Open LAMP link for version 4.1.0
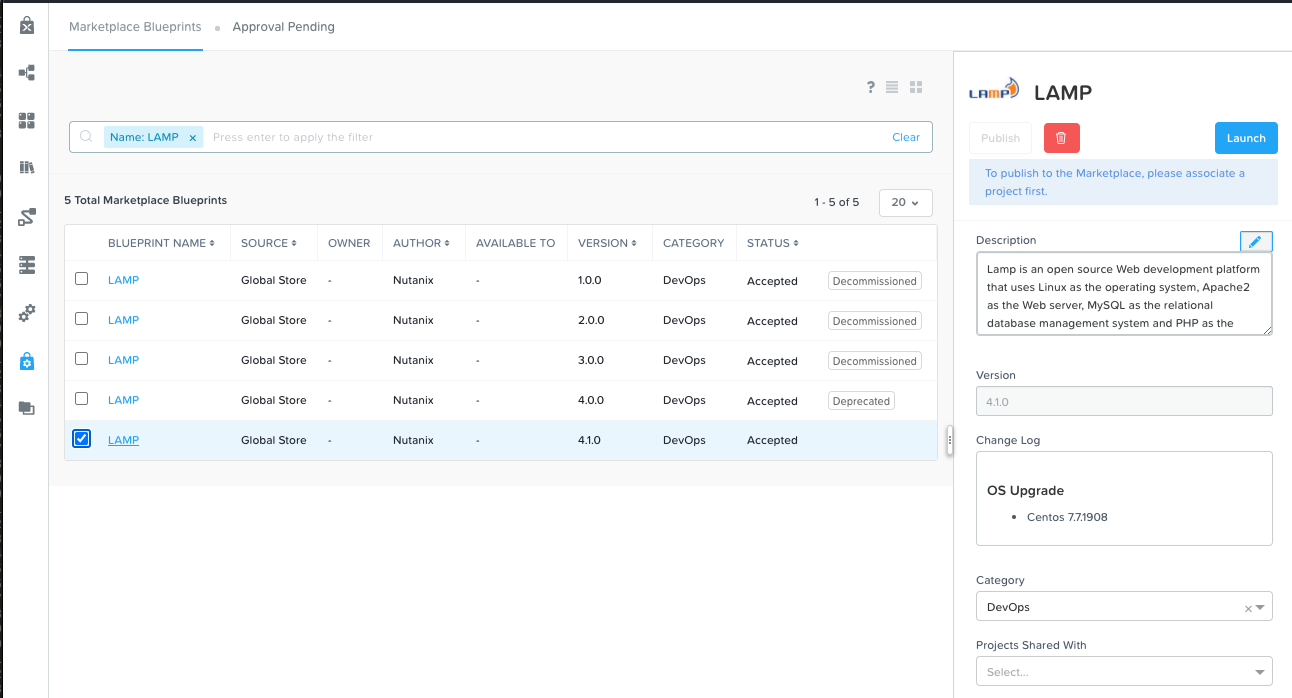Viewport: 1292px width, 698px height. click(x=123, y=440)
